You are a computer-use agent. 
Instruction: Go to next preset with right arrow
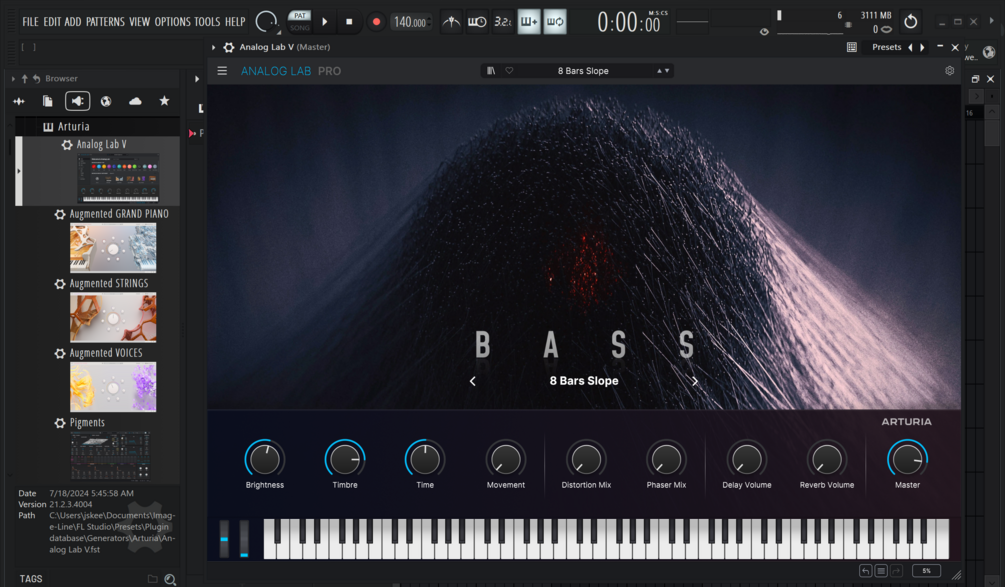(x=922, y=47)
